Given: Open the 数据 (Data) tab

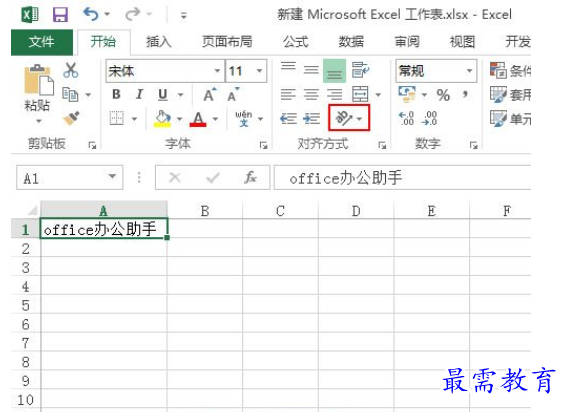Looking at the screenshot, I should click(x=351, y=42).
